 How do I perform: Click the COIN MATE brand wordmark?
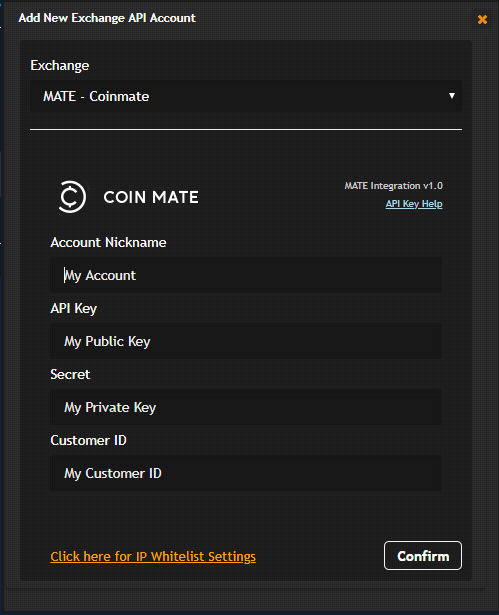(x=151, y=197)
